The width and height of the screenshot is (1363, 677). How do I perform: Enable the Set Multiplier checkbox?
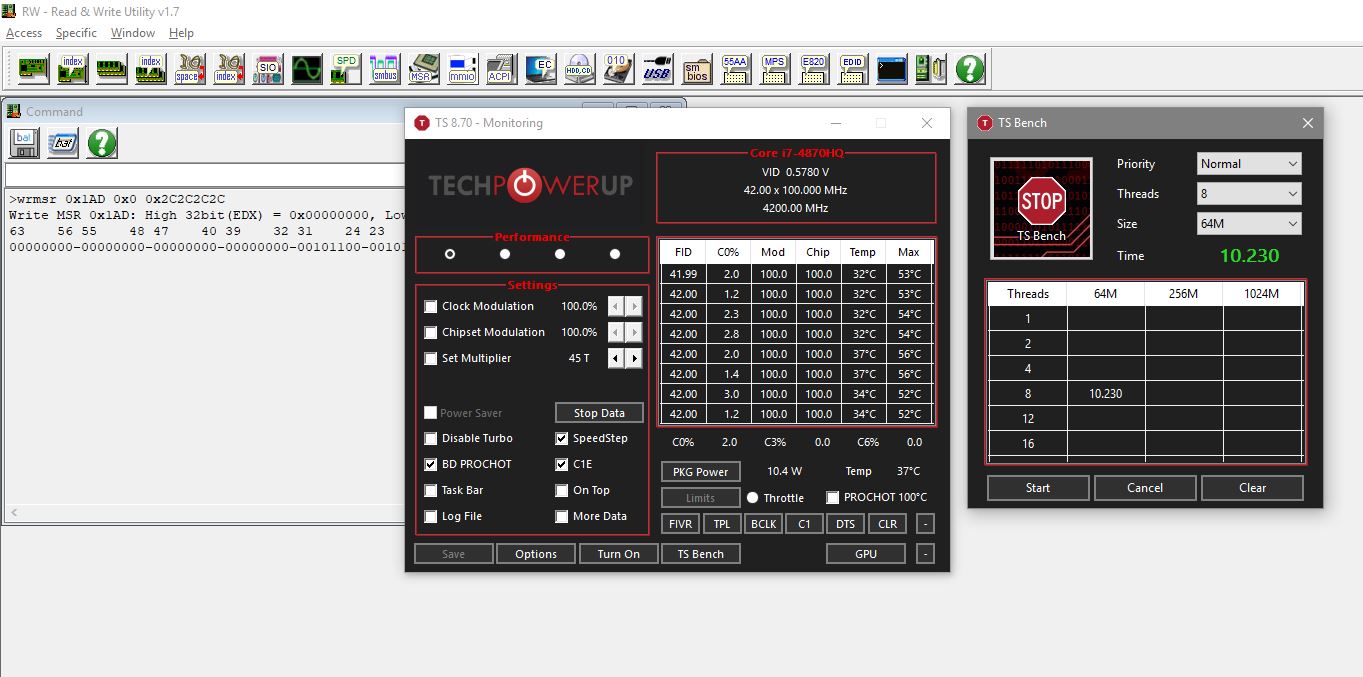pyautogui.click(x=431, y=358)
